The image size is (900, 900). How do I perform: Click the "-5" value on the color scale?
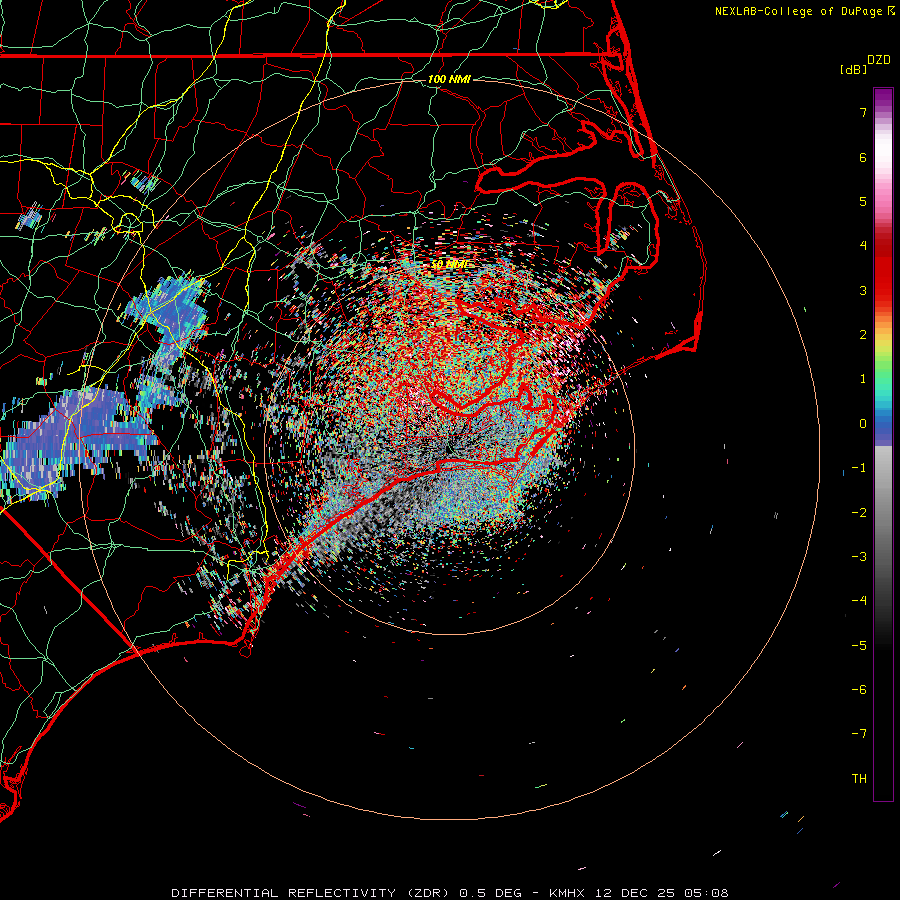click(x=859, y=646)
